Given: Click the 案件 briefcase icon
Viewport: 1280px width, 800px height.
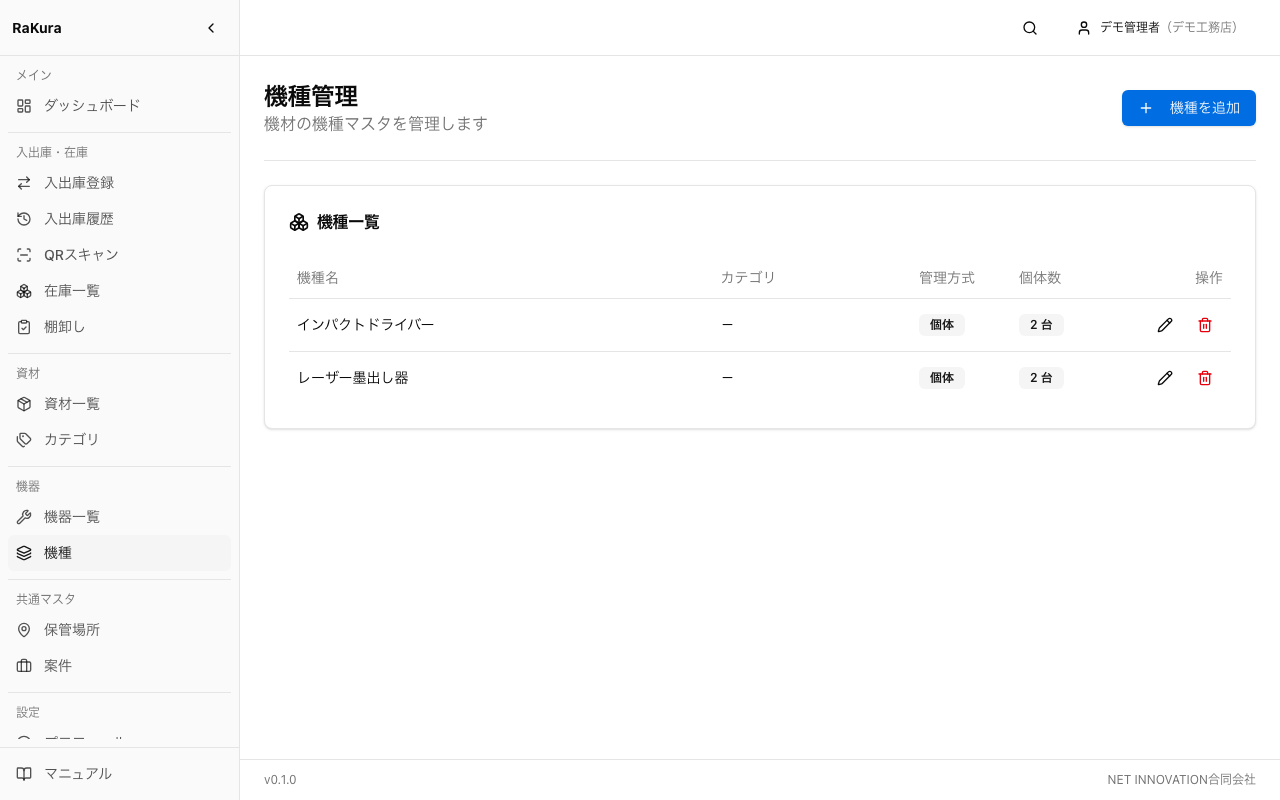Looking at the screenshot, I should click(24, 666).
